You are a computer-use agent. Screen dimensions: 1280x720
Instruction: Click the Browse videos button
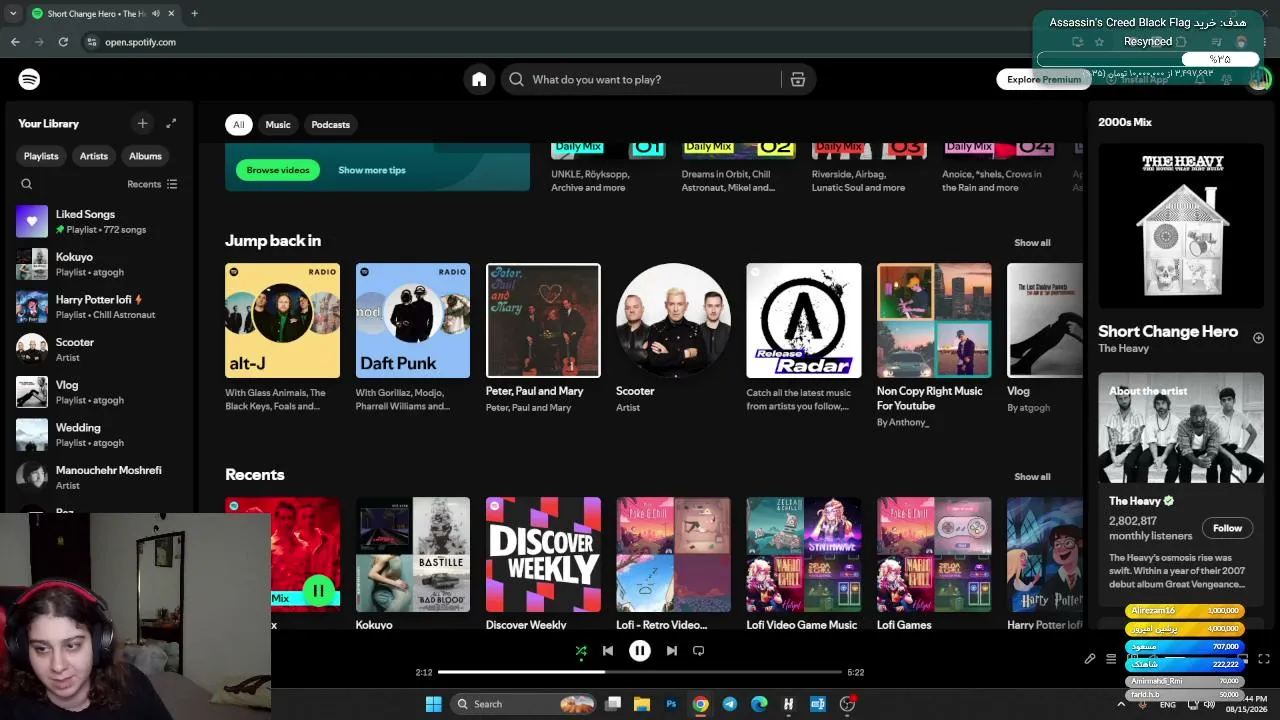coord(278,170)
